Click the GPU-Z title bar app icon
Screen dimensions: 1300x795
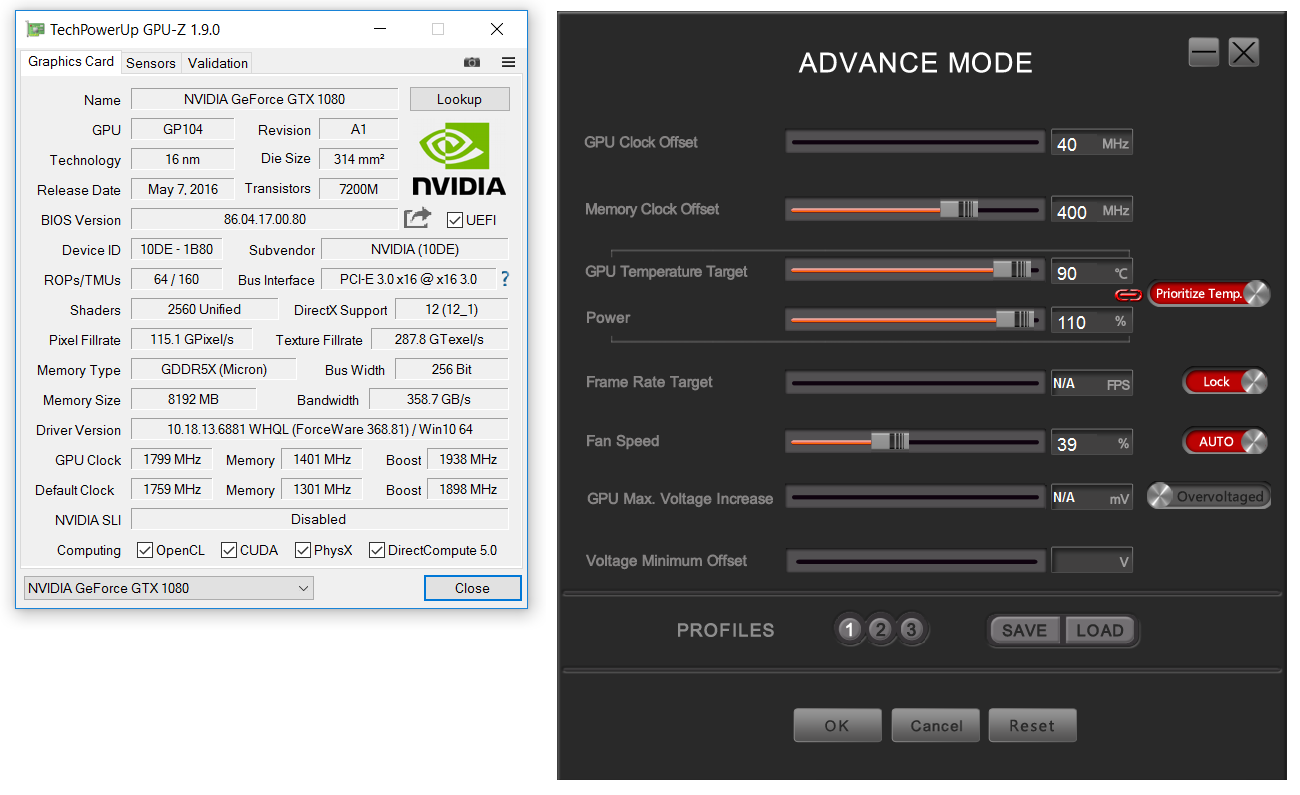tap(35, 29)
